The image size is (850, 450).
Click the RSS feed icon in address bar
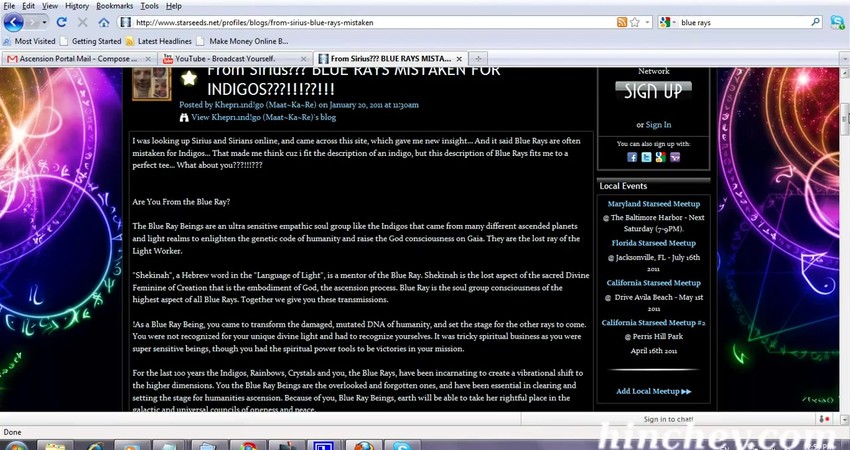click(x=622, y=22)
